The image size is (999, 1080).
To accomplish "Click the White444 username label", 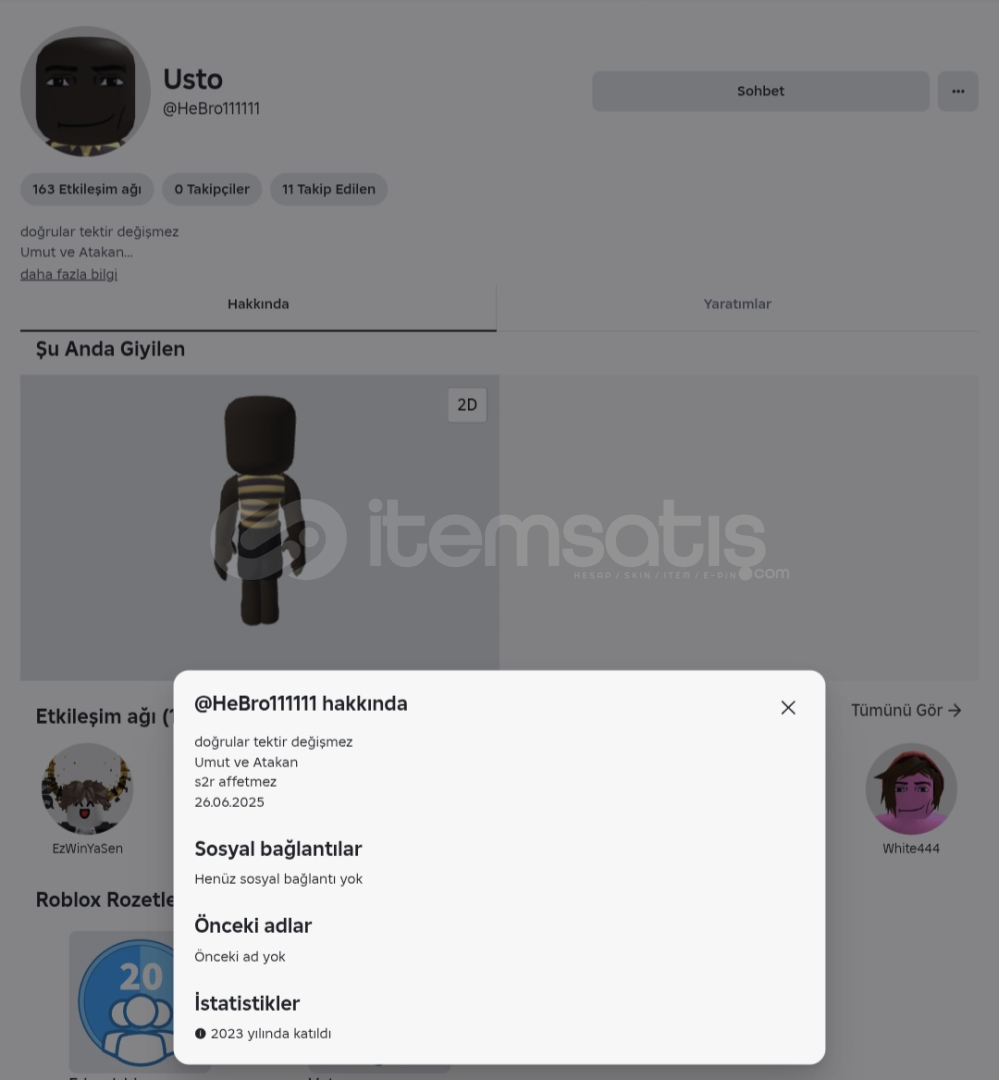I will [911, 849].
